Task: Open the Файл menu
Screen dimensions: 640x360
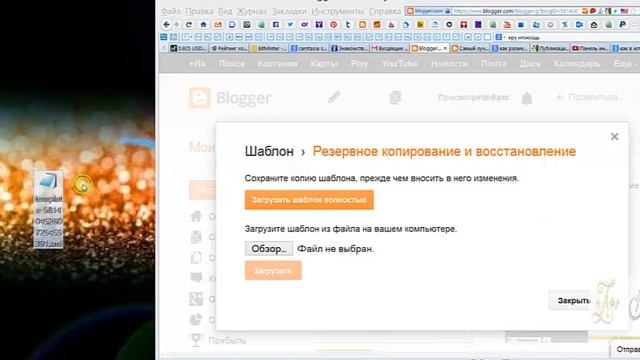Action: [171, 11]
